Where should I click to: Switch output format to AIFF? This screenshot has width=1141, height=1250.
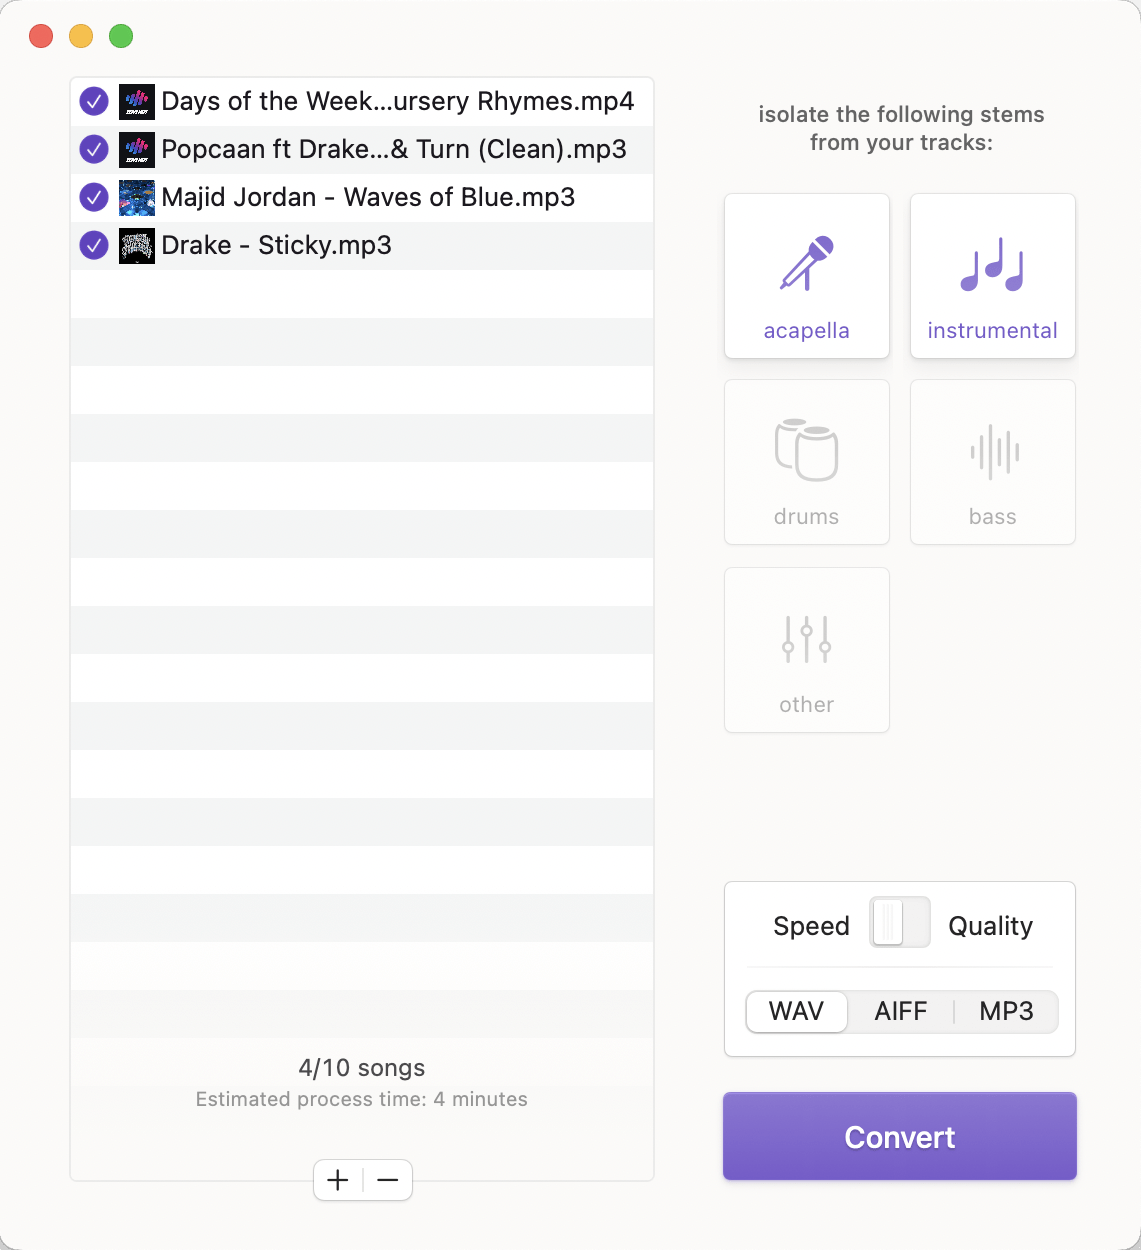pyautogui.click(x=900, y=1011)
